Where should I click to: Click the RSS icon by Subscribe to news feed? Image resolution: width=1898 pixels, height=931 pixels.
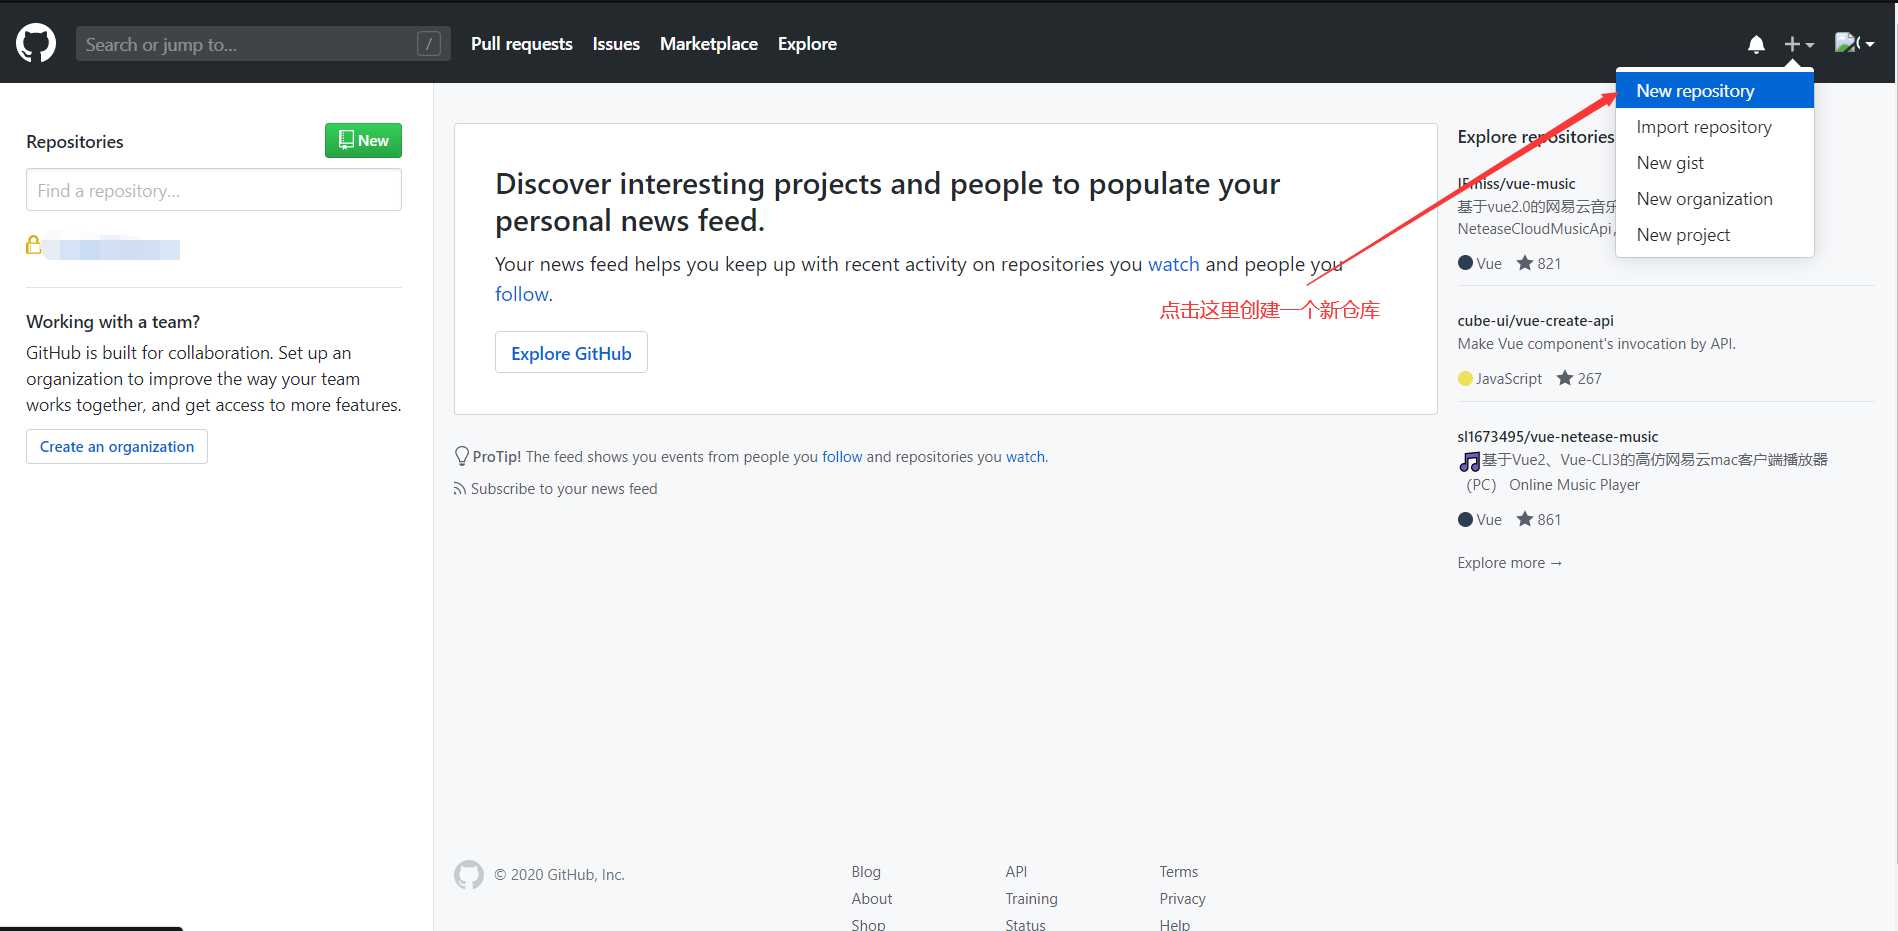pyautogui.click(x=460, y=489)
